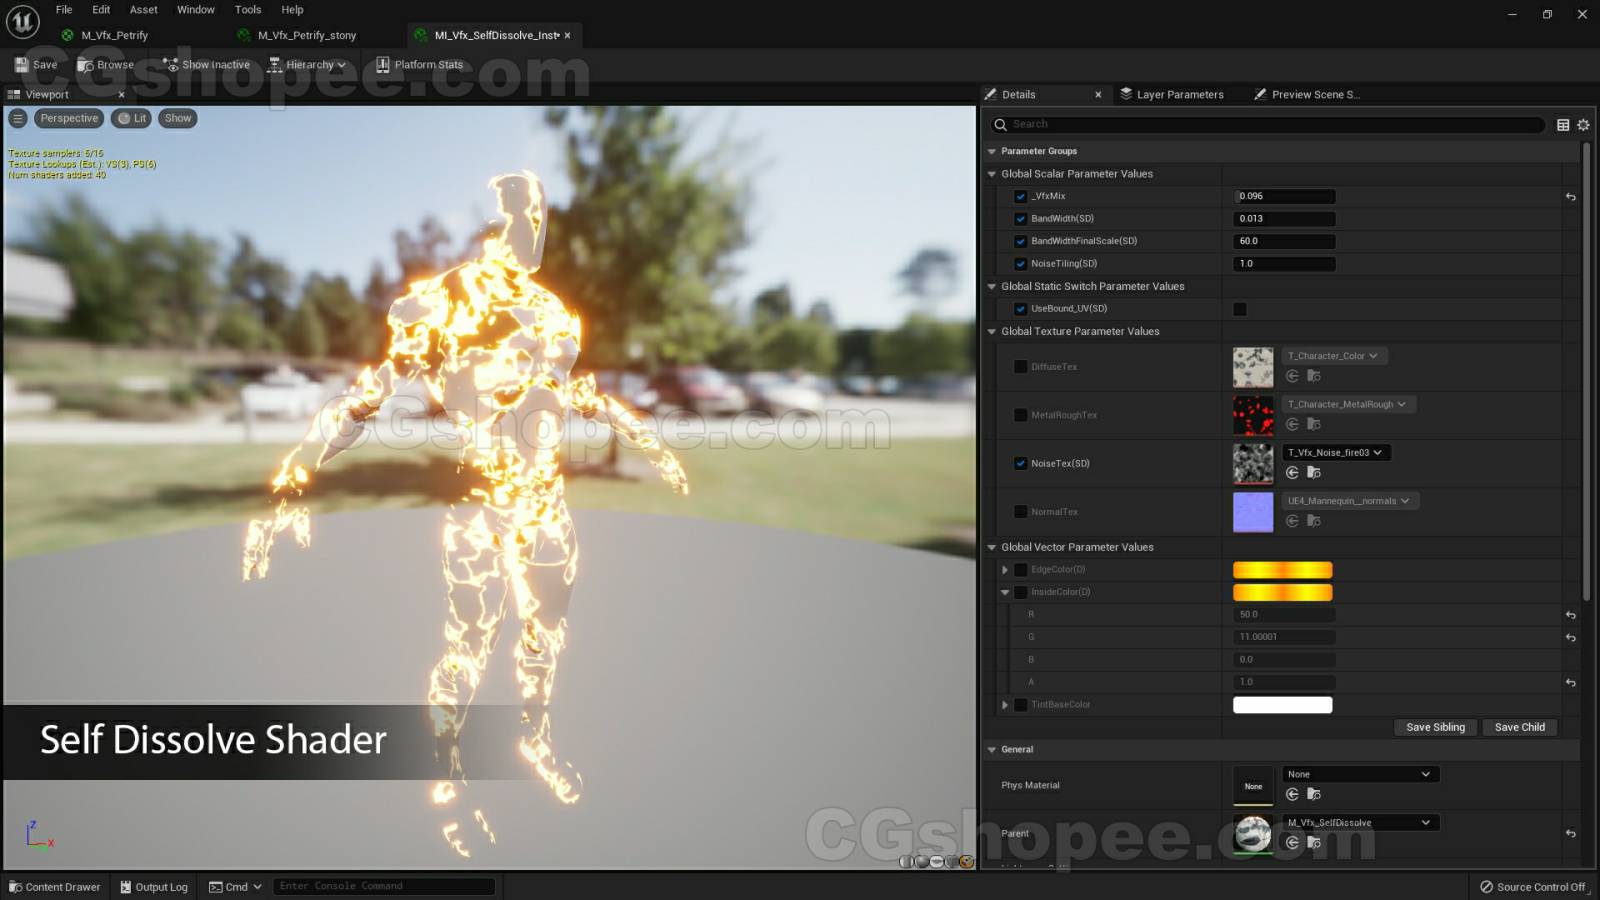Collapse Global Scalar Parameter Values
Viewport: 1600px width, 900px height.
(x=992, y=174)
